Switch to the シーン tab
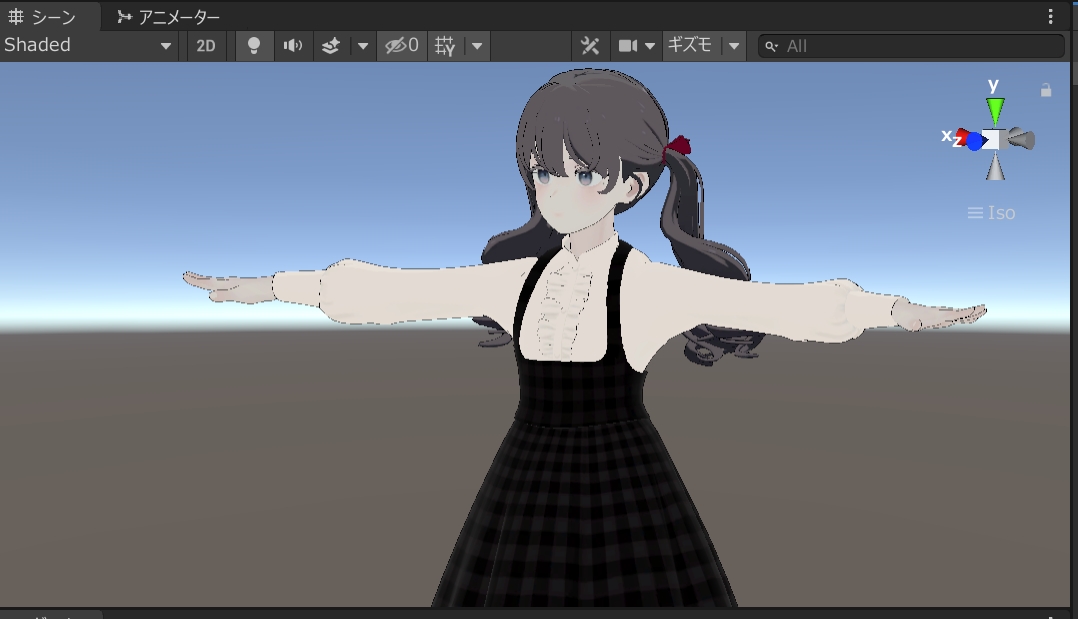 pos(43,17)
